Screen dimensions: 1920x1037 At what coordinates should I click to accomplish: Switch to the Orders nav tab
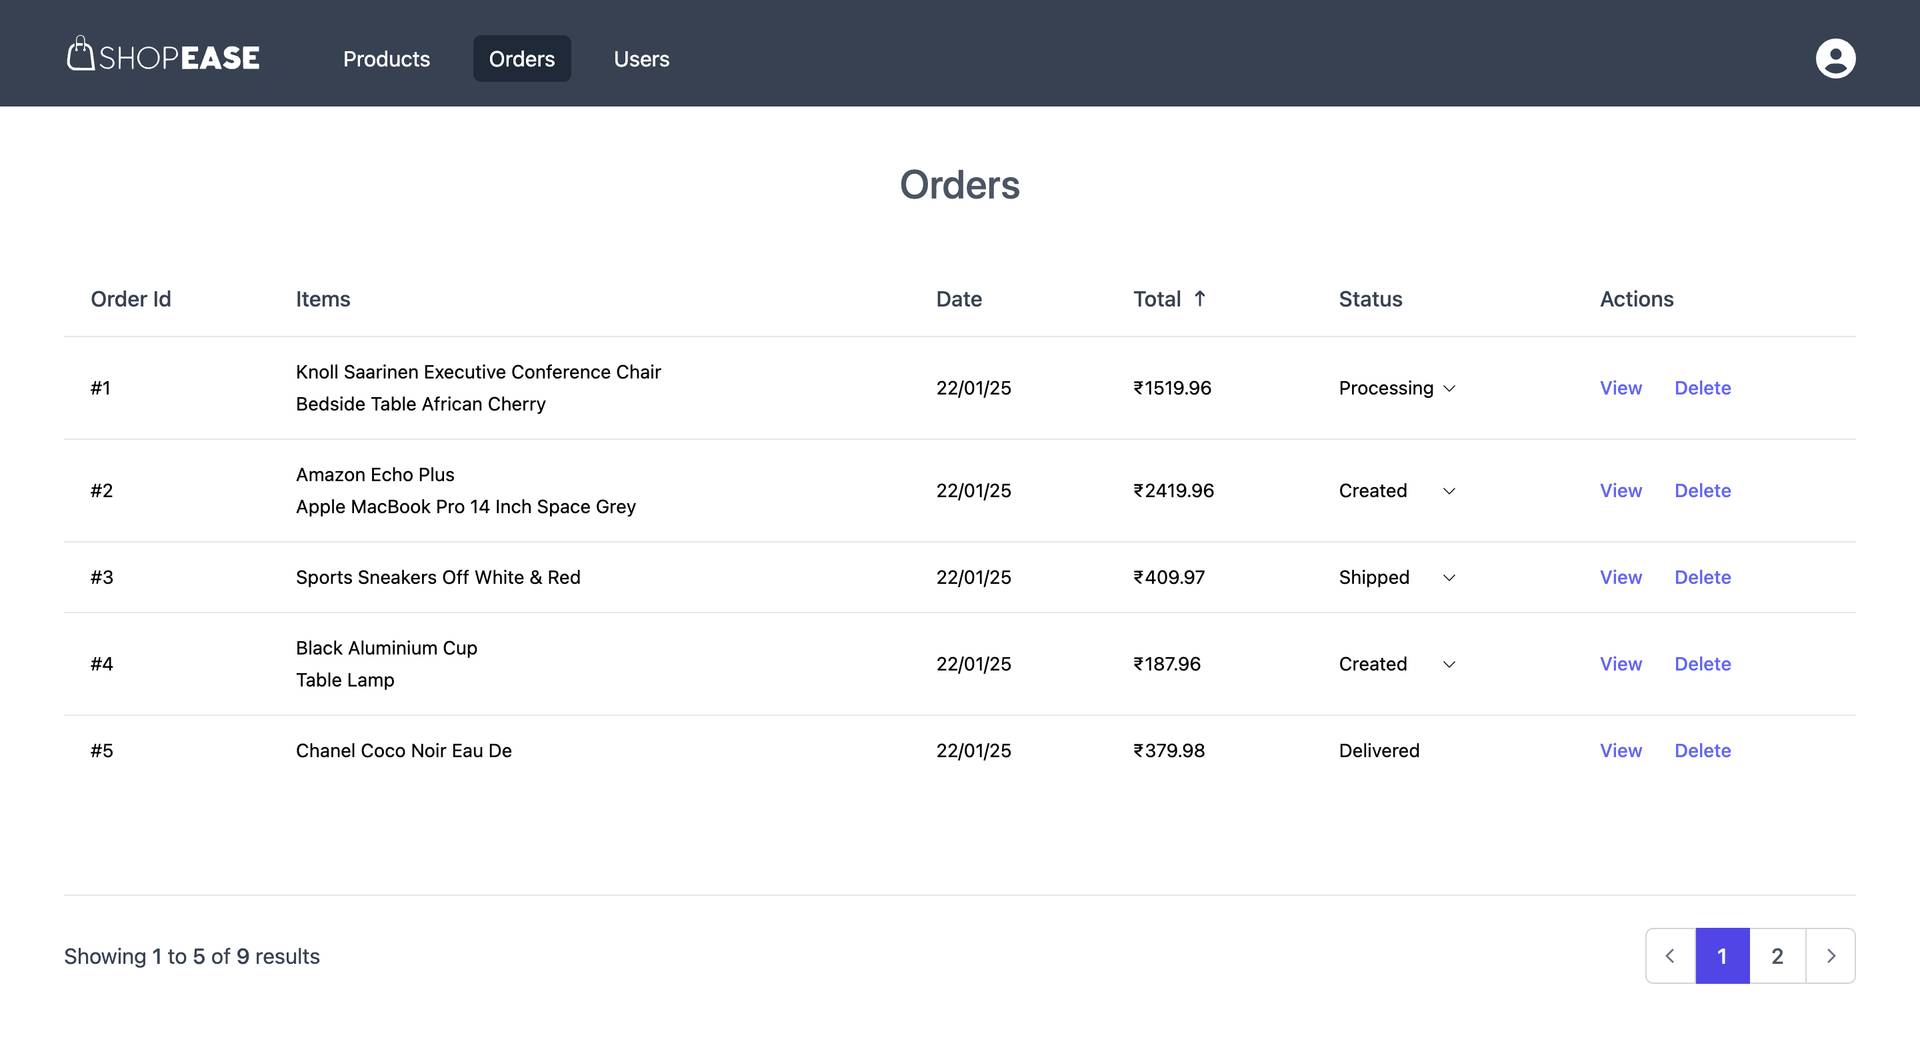pyautogui.click(x=521, y=59)
